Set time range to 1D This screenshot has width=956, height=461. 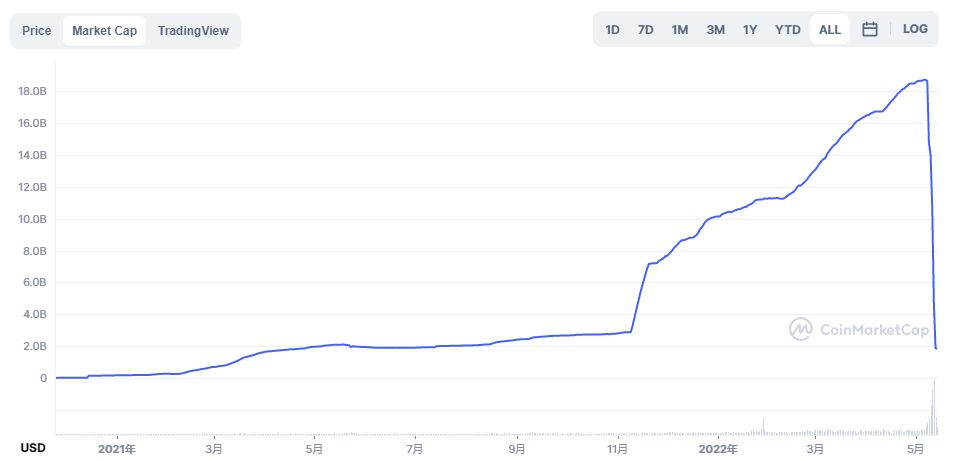[x=612, y=29]
